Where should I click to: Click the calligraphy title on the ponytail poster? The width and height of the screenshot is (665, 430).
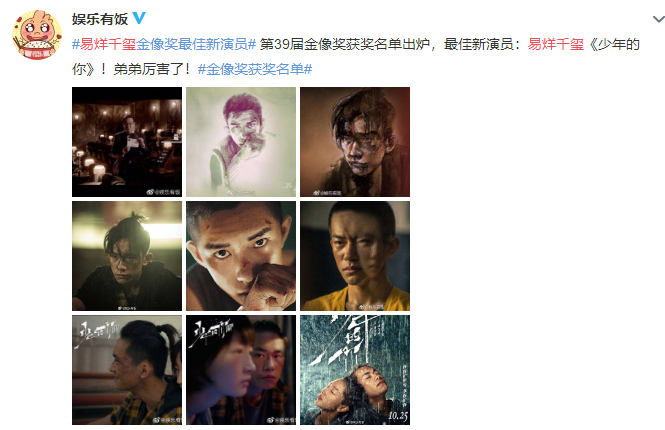96,333
